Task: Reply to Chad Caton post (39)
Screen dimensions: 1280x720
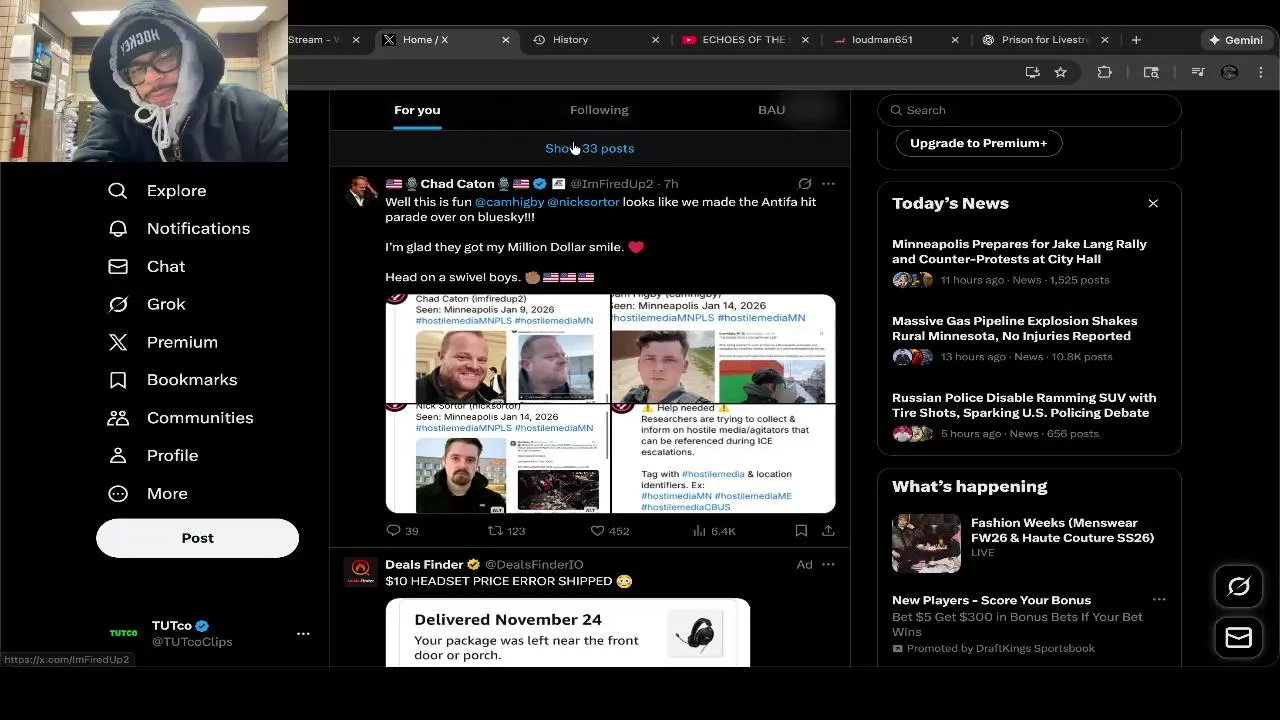Action: pos(402,531)
